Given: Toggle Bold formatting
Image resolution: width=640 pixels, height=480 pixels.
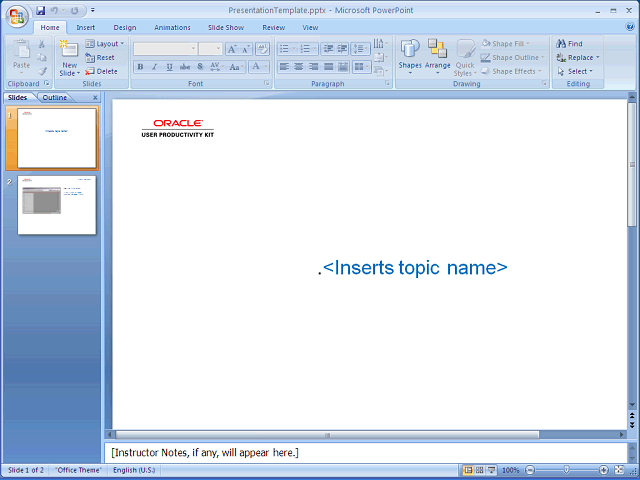Looking at the screenshot, I should (140, 67).
